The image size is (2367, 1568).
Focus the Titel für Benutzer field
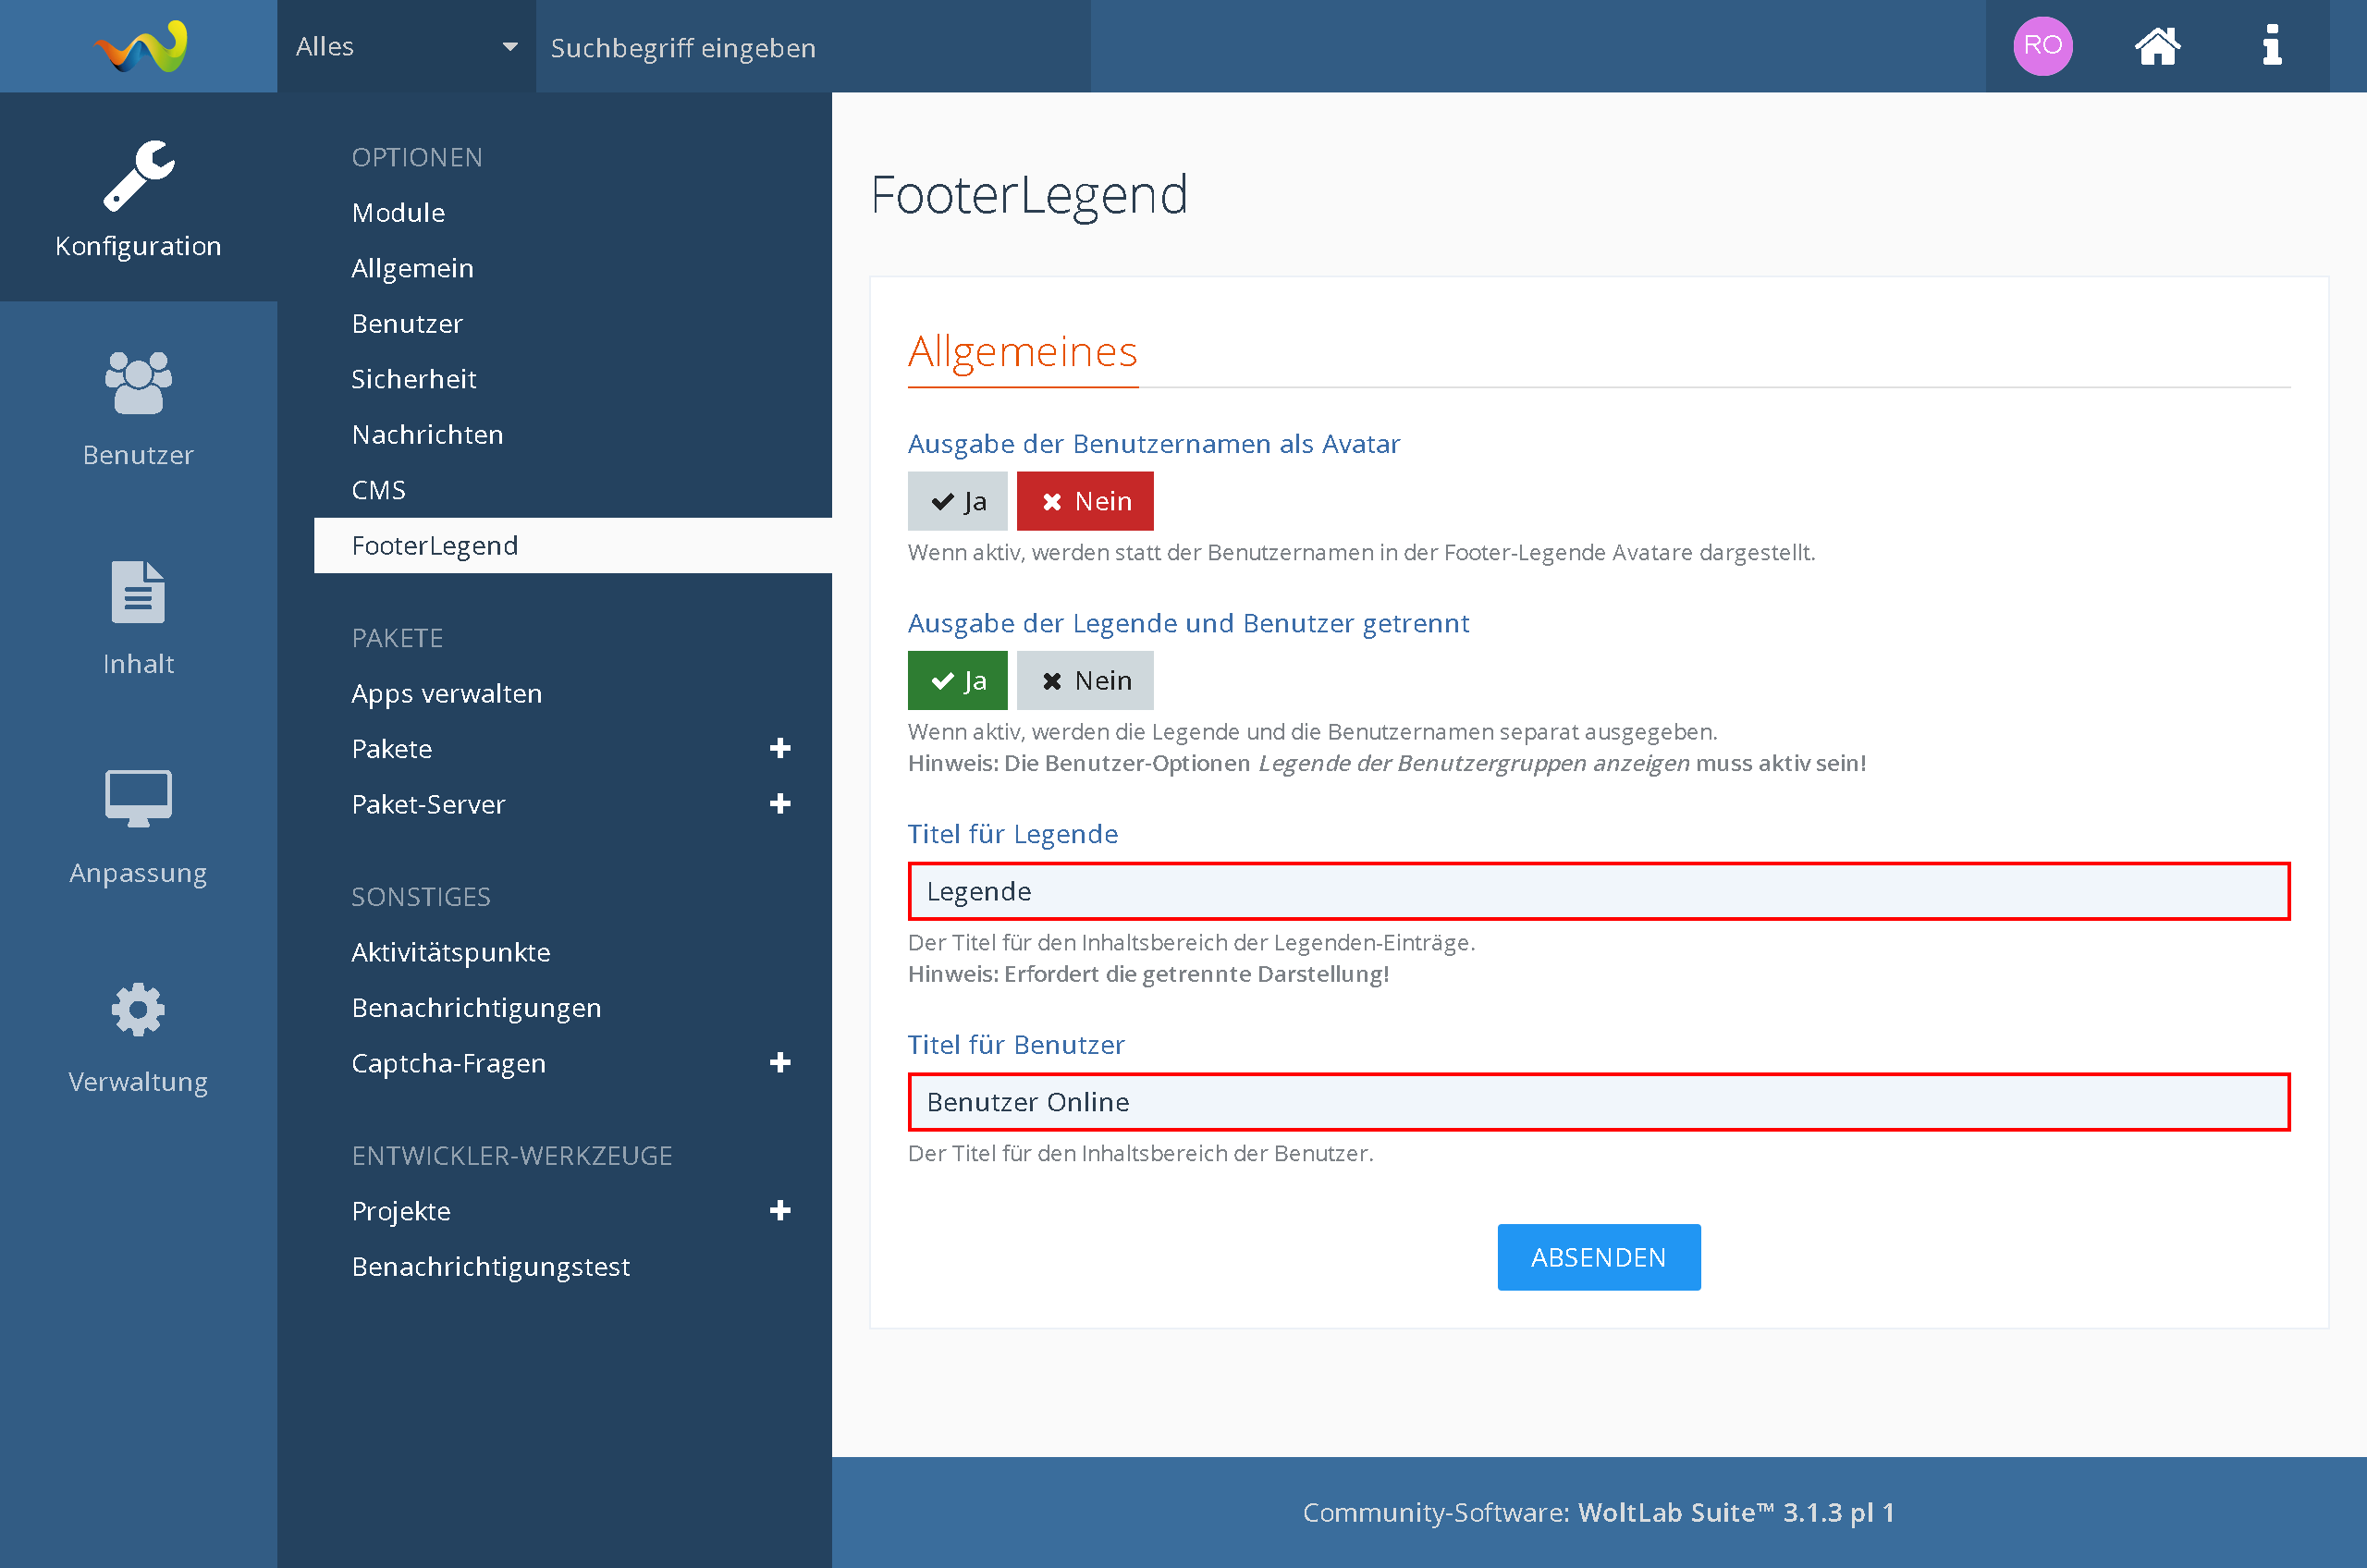(1598, 1102)
